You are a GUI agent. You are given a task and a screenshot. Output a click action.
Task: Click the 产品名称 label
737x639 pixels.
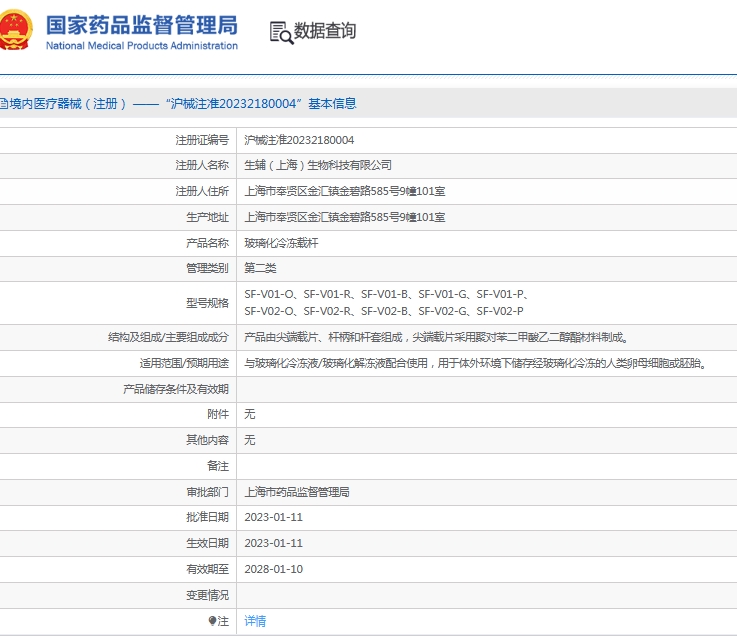(x=207, y=243)
